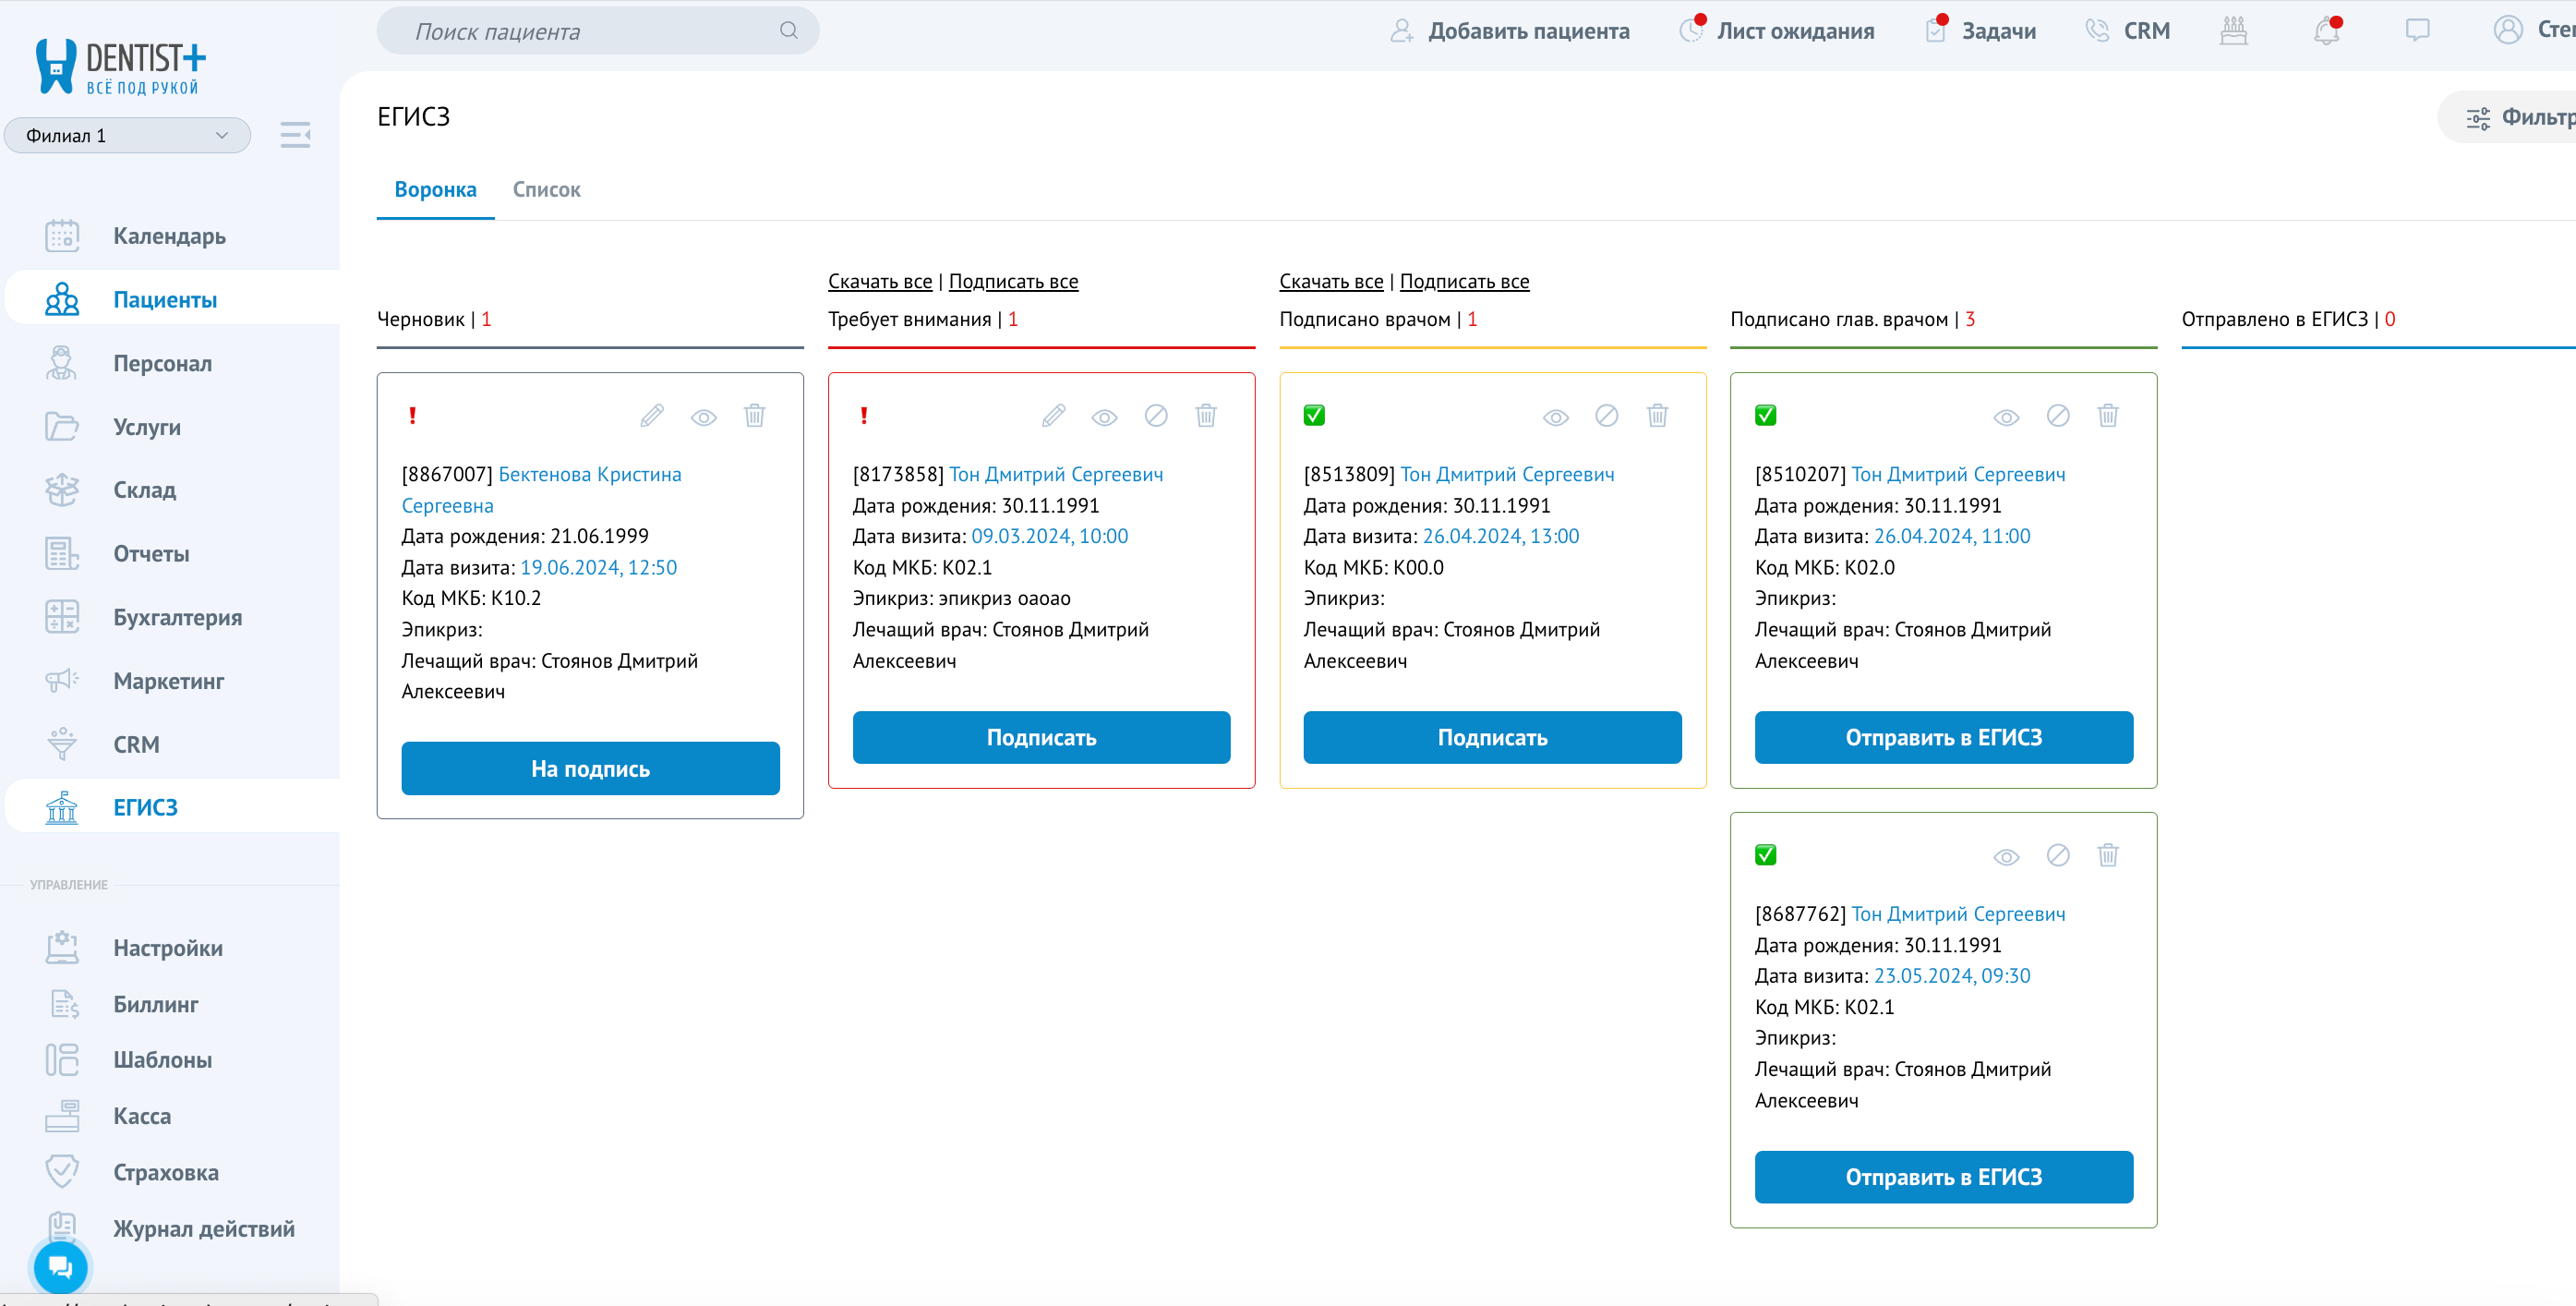Image resolution: width=2576 pixels, height=1306 pixels.
Task: Open Склад in the sidebar
Action: (172, 490)
